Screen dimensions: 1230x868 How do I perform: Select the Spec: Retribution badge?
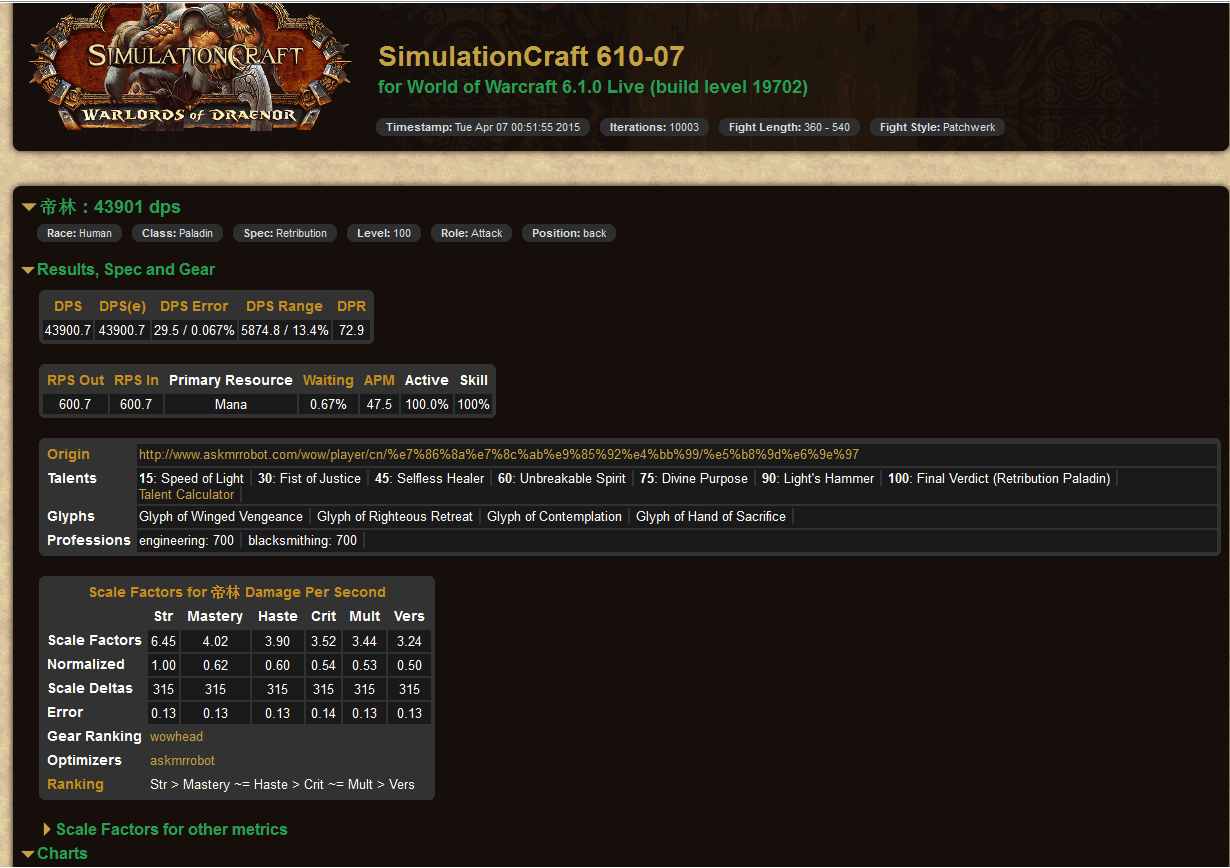pos(285,233)
